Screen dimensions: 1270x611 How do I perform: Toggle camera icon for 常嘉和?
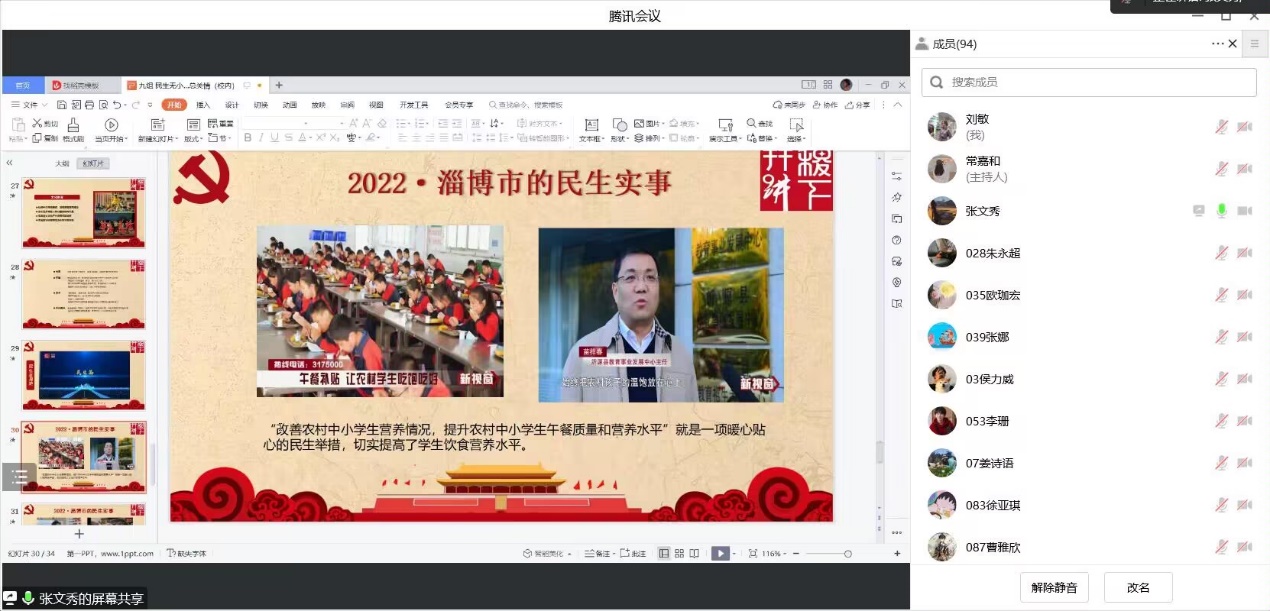1244,169
